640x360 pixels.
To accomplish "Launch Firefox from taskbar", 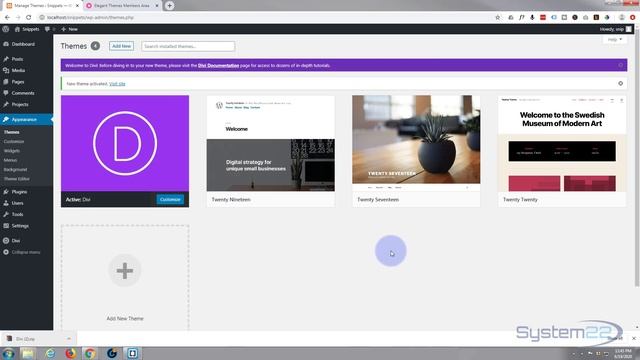I will [x=71, y=353].
